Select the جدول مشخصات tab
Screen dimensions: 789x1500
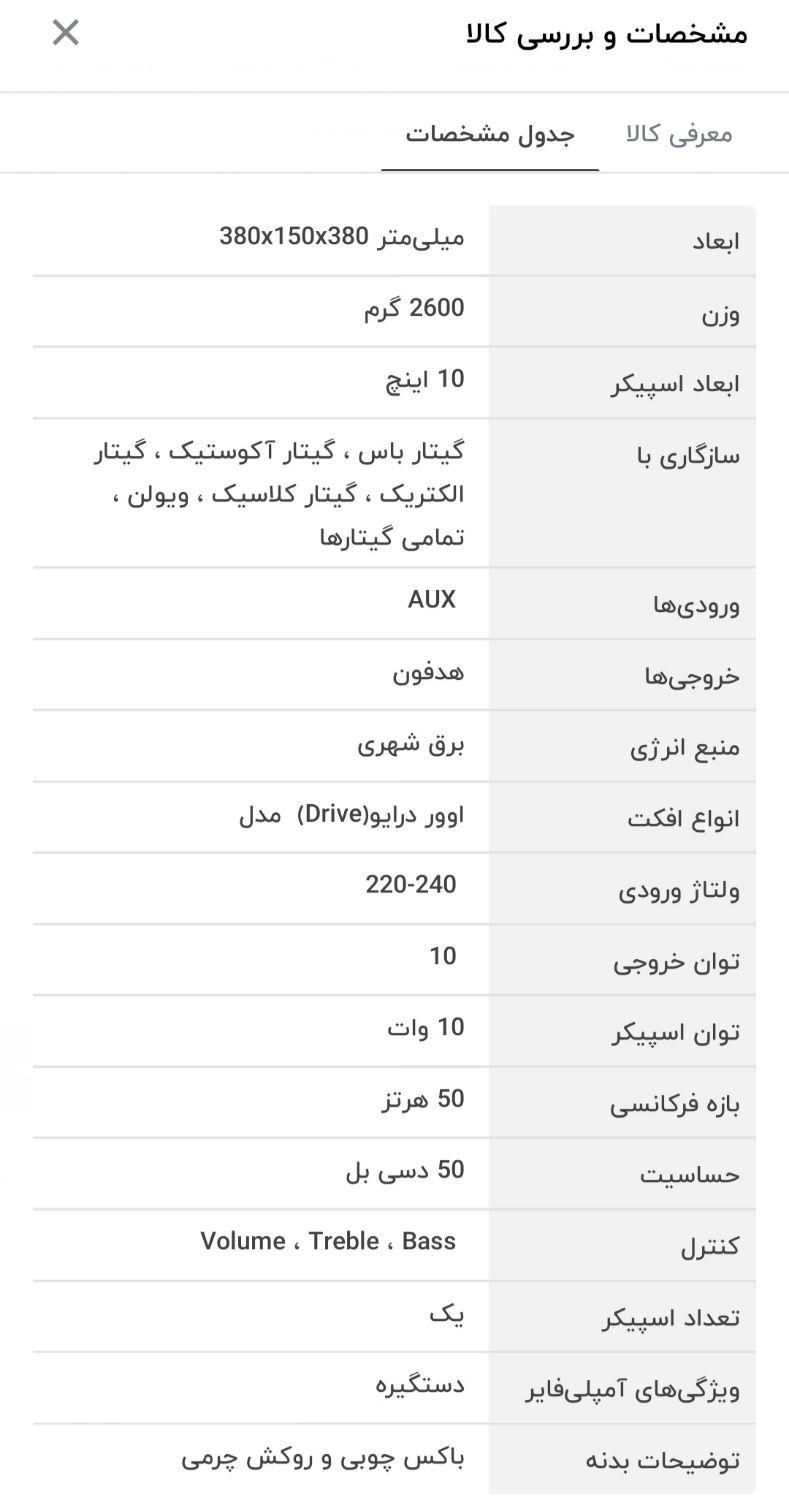pos(489,132)
